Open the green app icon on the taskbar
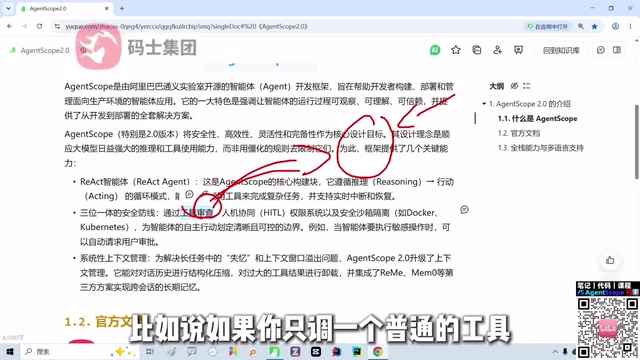 (x=274, y=351)
